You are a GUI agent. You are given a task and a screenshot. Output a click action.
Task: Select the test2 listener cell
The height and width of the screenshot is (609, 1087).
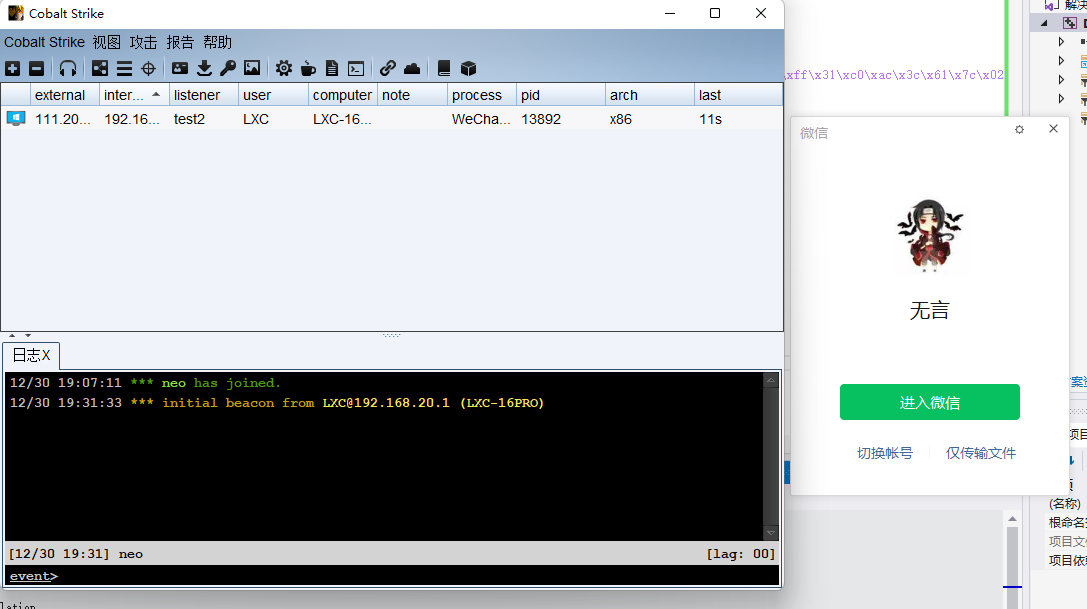pos(189,119)
